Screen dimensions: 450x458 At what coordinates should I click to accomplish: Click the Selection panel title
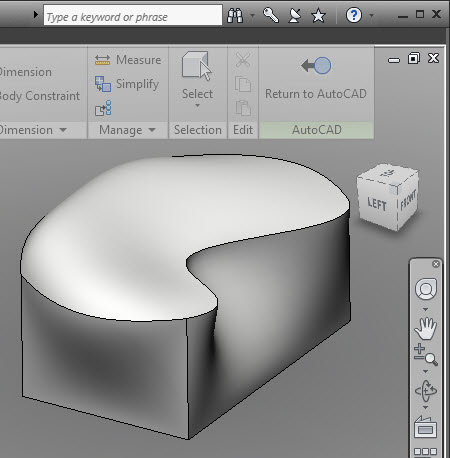198,130
